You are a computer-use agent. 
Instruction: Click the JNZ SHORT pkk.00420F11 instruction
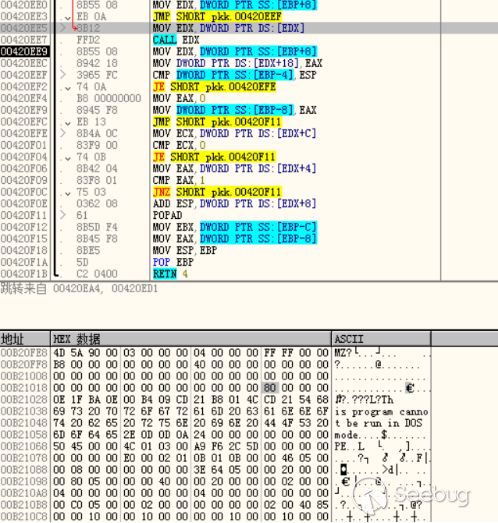[217, 192]
